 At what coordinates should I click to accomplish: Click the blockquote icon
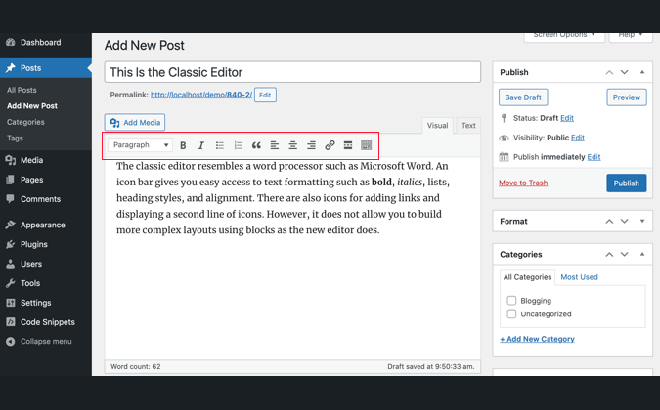pyautogui.click(x=256, y=145)
